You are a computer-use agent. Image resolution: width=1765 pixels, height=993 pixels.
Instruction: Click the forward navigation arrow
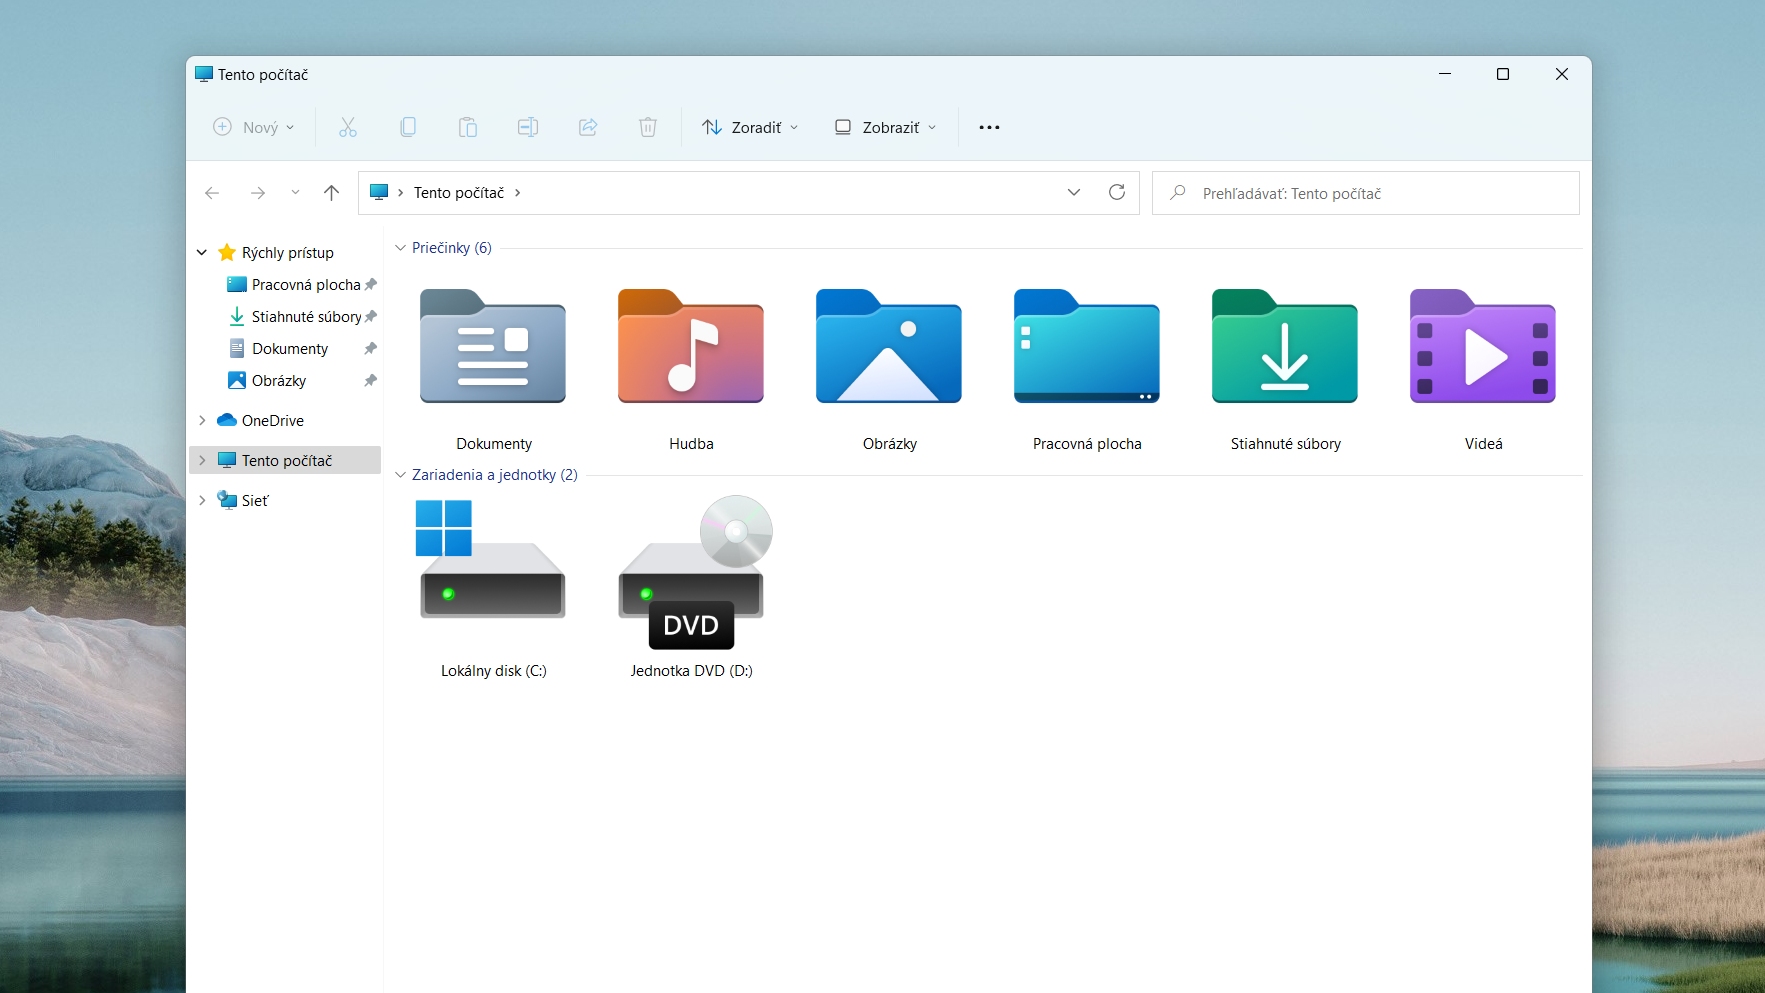pyautogui.click(x=258, y=193)
